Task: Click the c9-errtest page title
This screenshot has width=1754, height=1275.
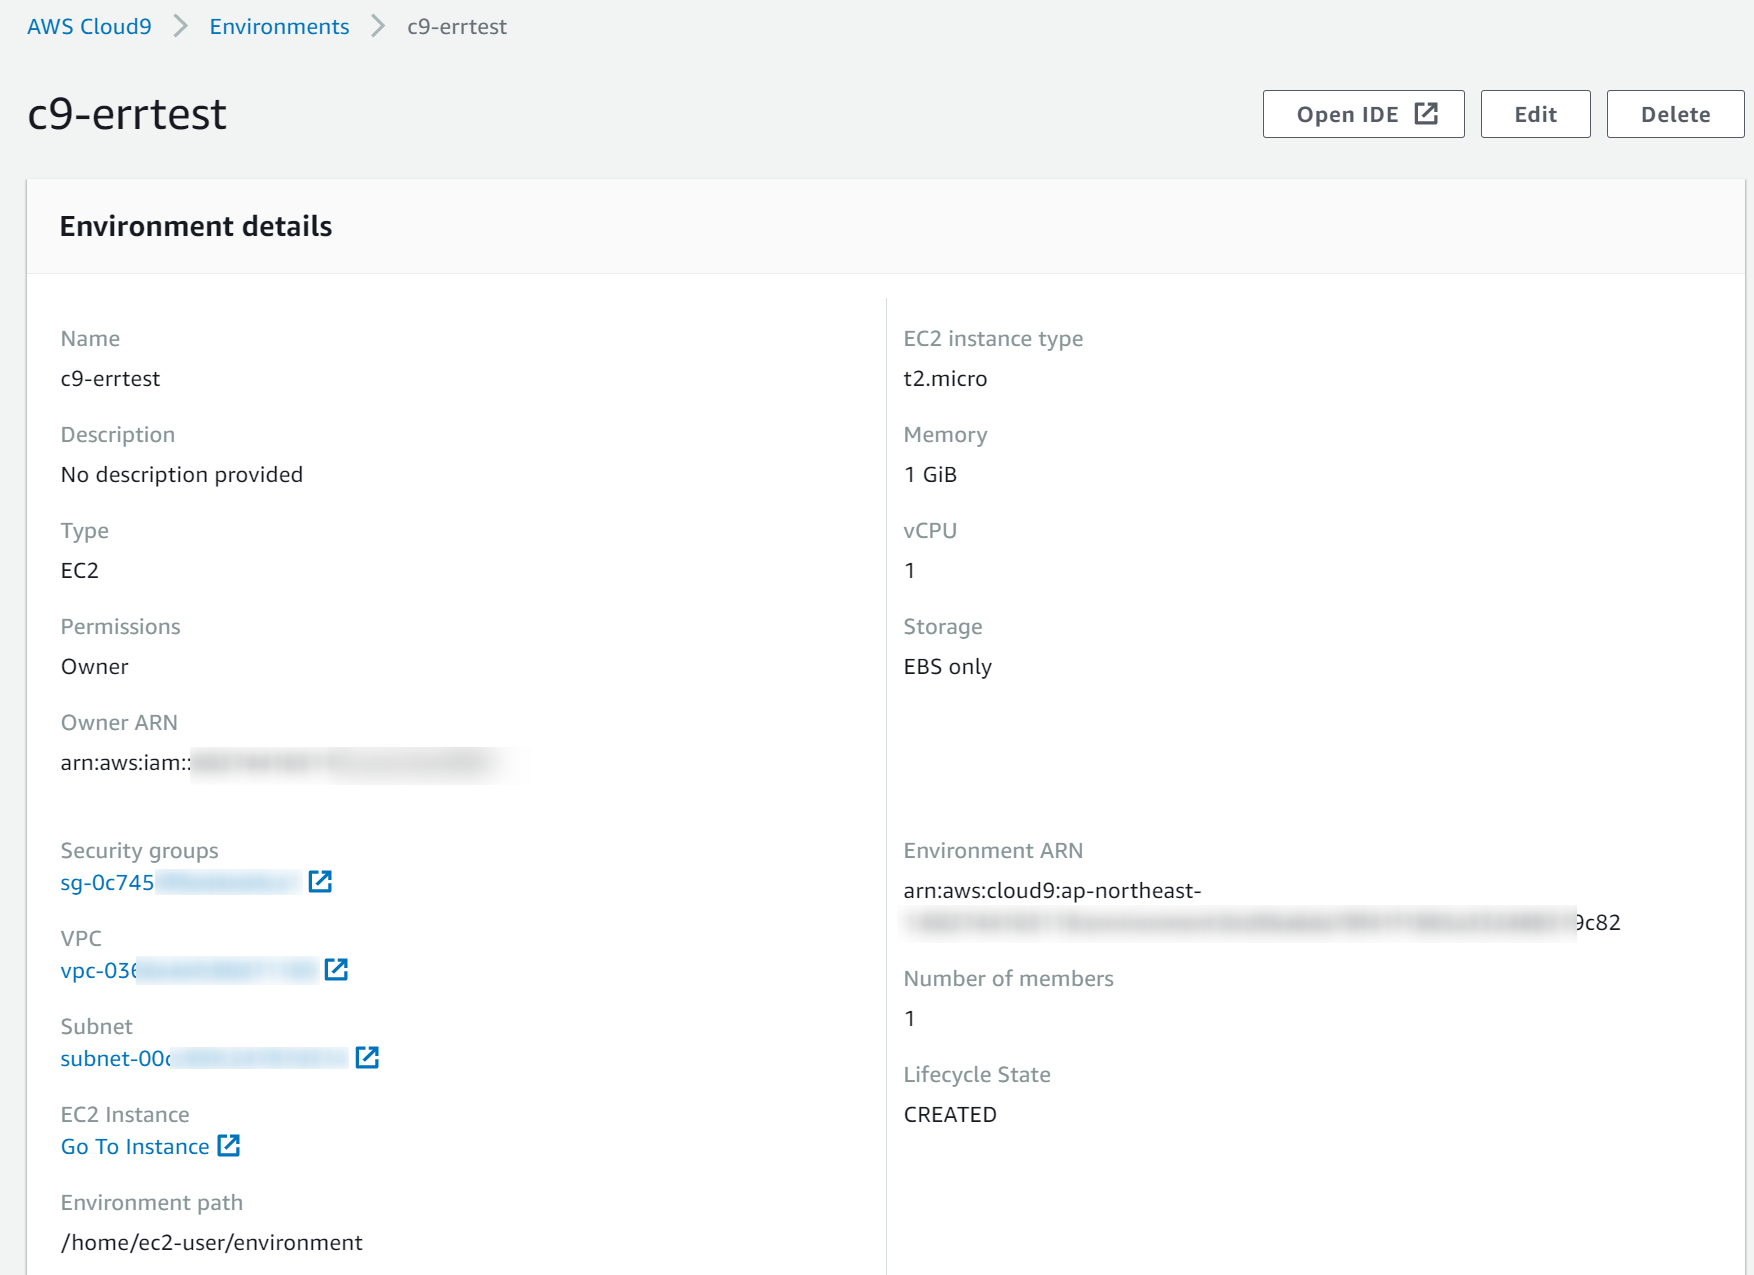Action: 127,114
